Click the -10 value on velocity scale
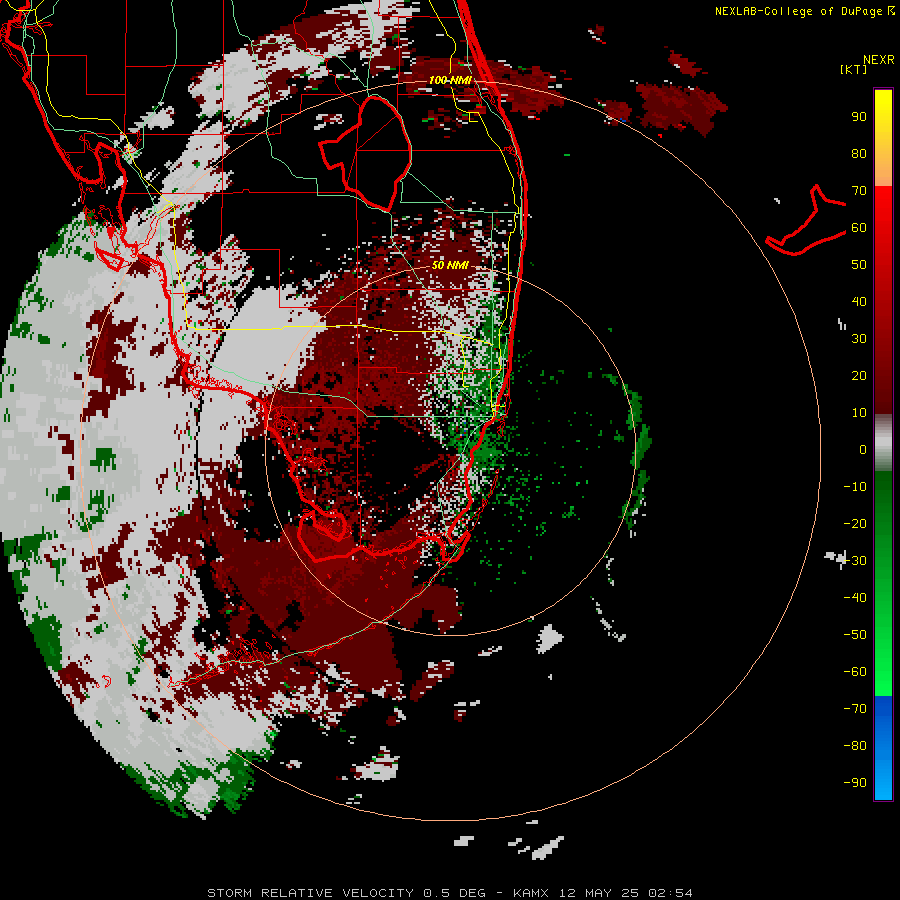The height and width of the screenshot is (900, 900). tap(855, 487)
